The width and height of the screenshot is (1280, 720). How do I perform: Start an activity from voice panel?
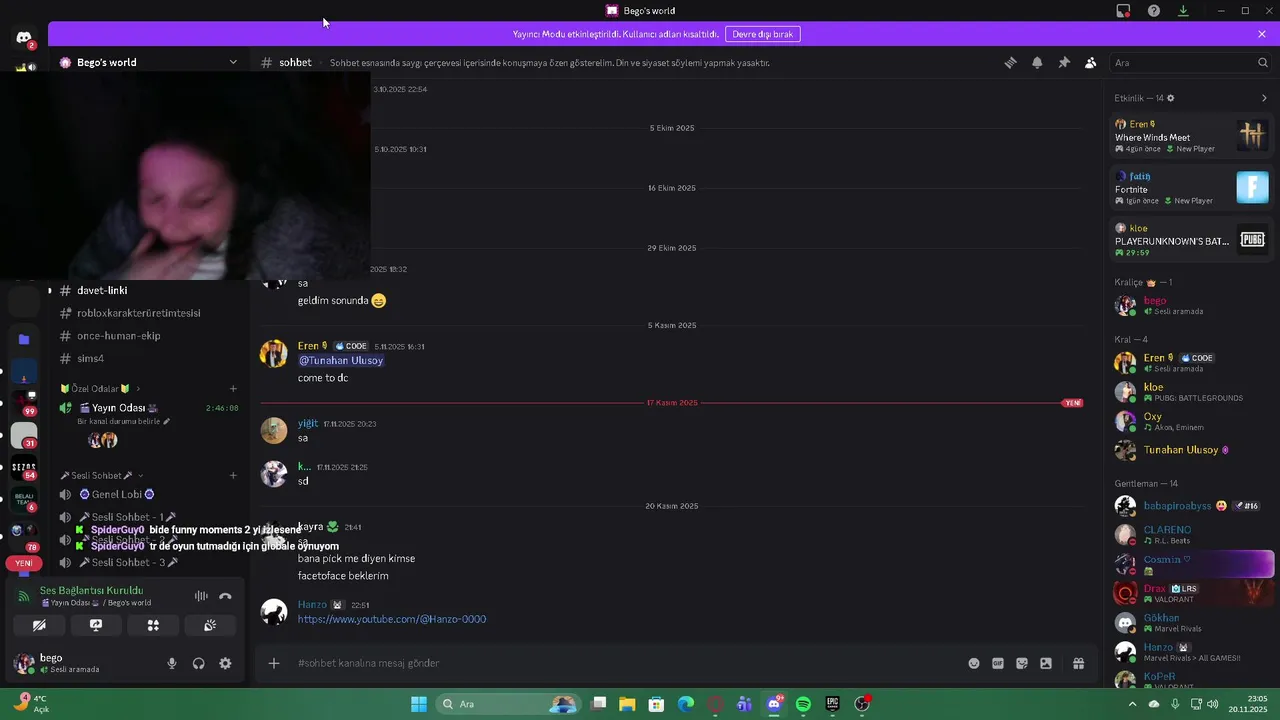tap(153, 625)
